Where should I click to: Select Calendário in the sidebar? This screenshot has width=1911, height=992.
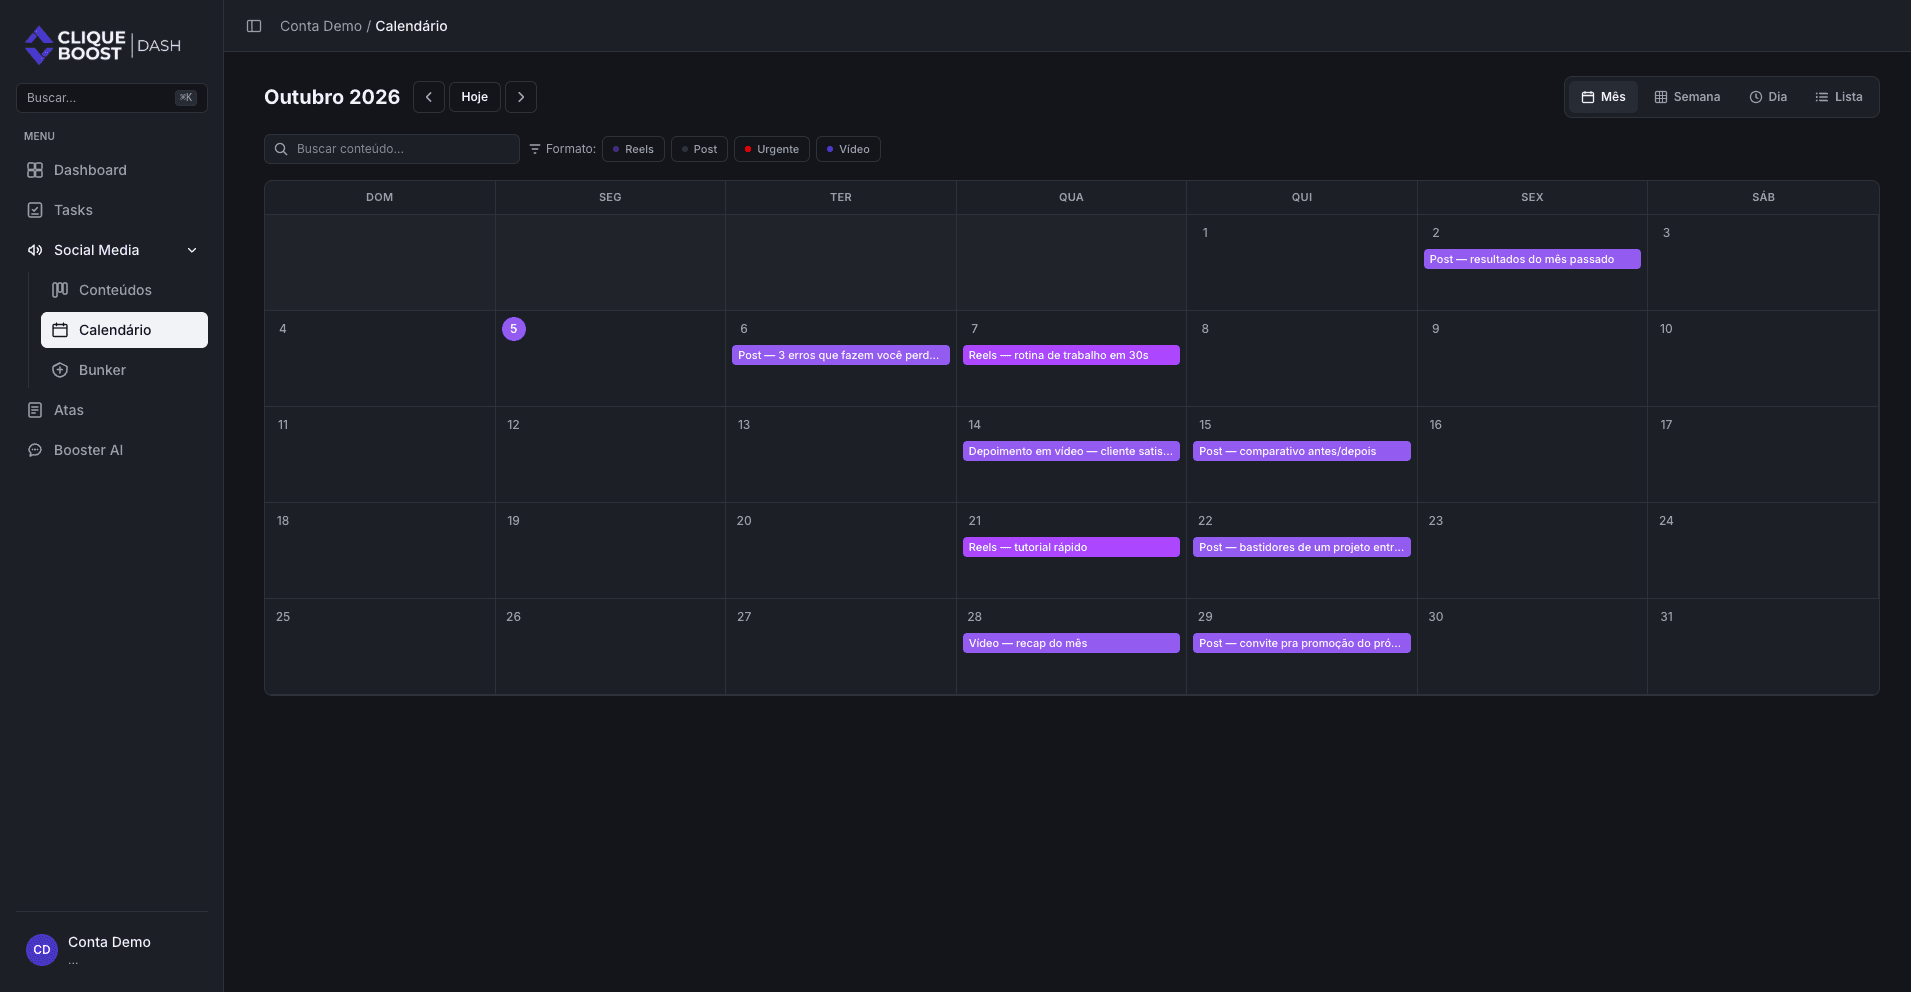coord(124,330)
